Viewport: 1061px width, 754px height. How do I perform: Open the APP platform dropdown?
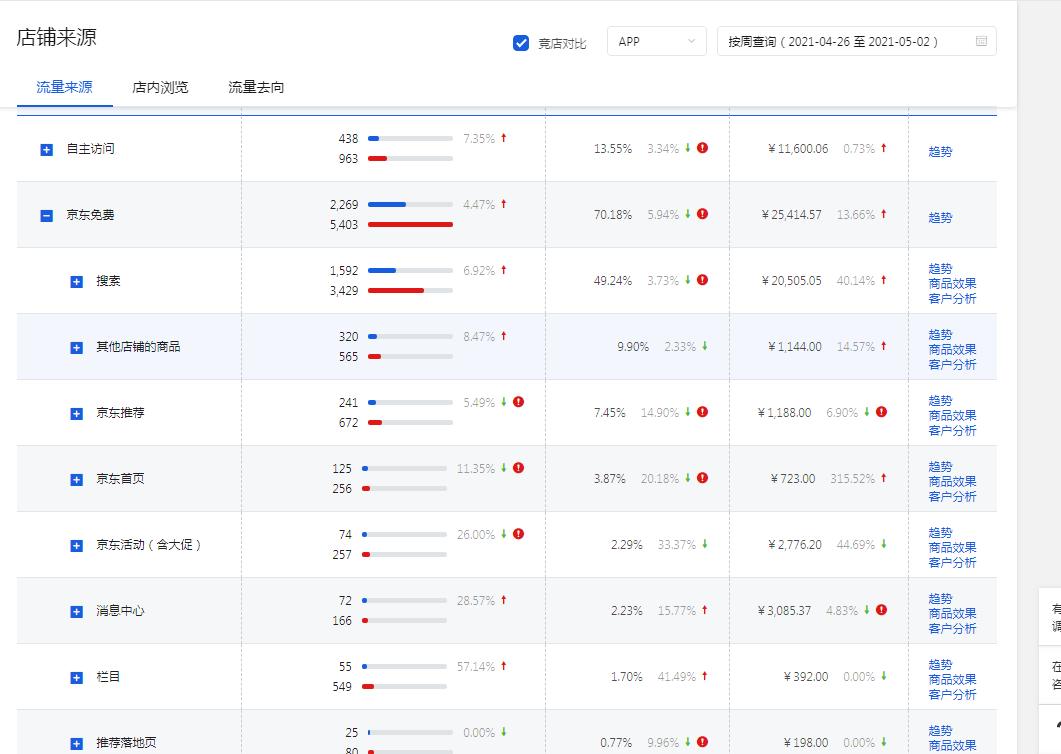[656, 41]
